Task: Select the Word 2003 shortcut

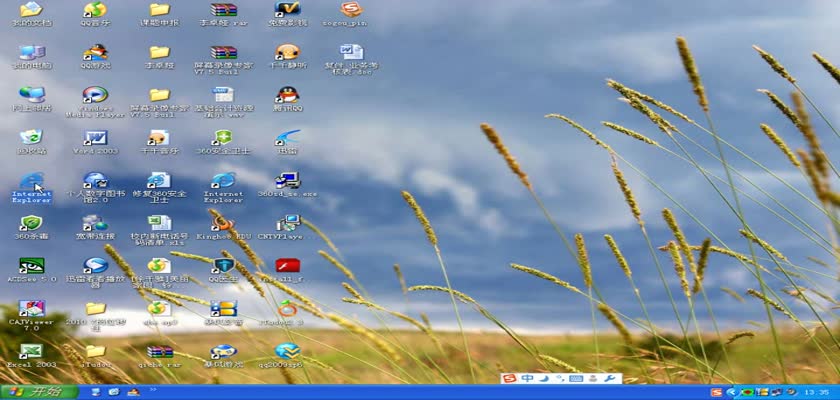Action: pyautogui.click(x=95, y=142)
